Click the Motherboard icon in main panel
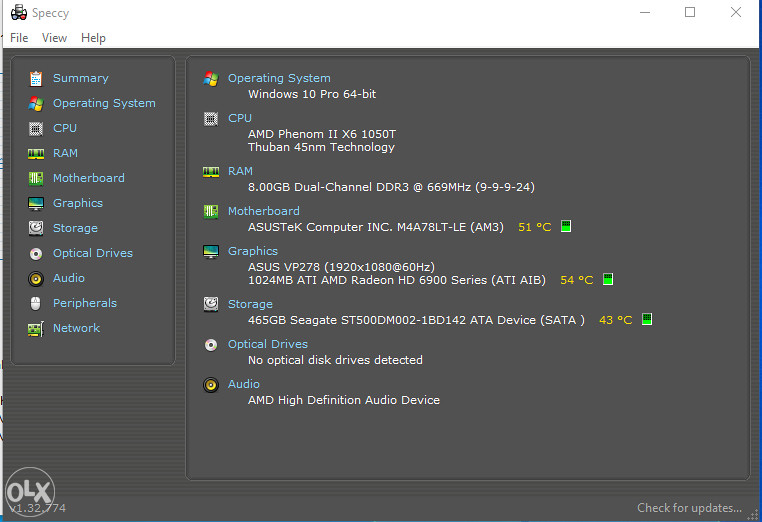Viewport: 762px width, 522px height. point(211,211)
